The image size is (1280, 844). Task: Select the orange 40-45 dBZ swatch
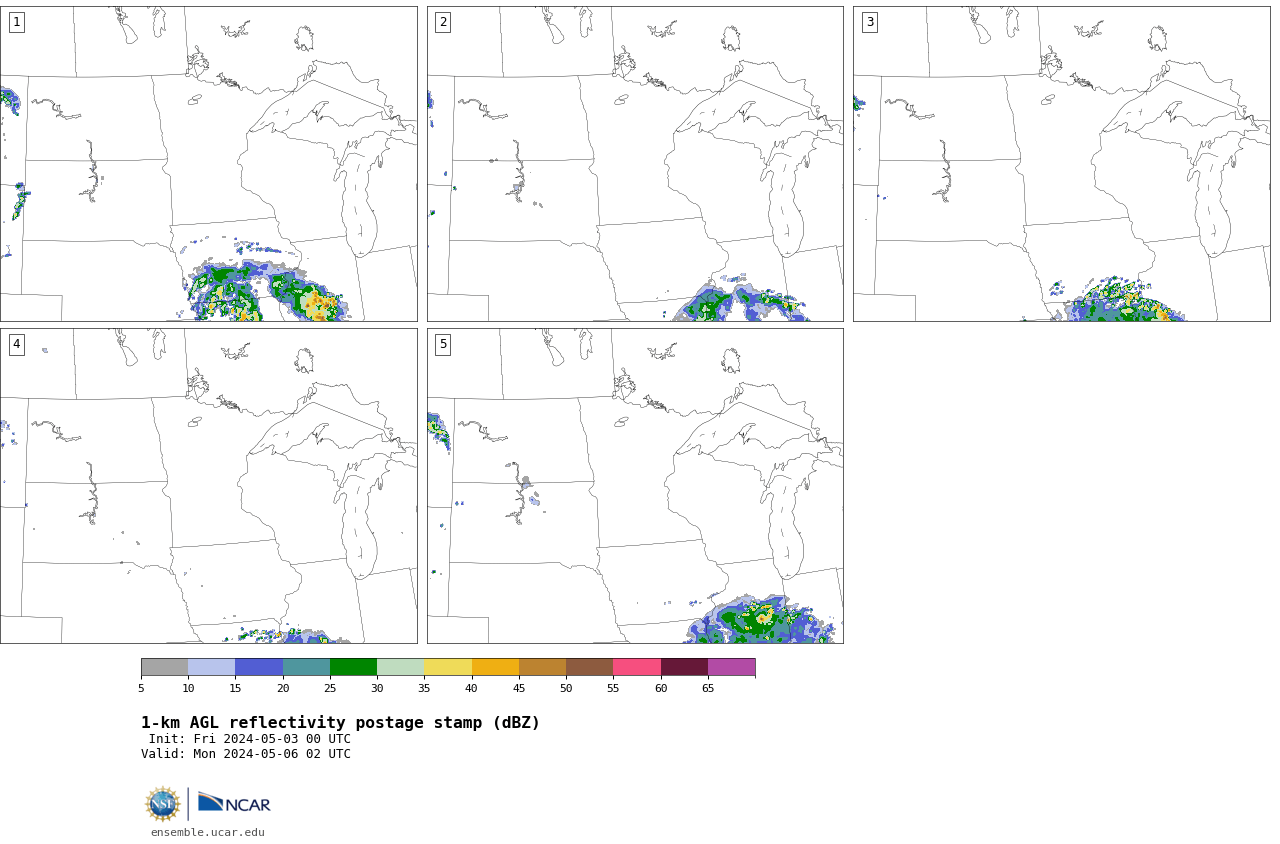[x=495, y=667]
